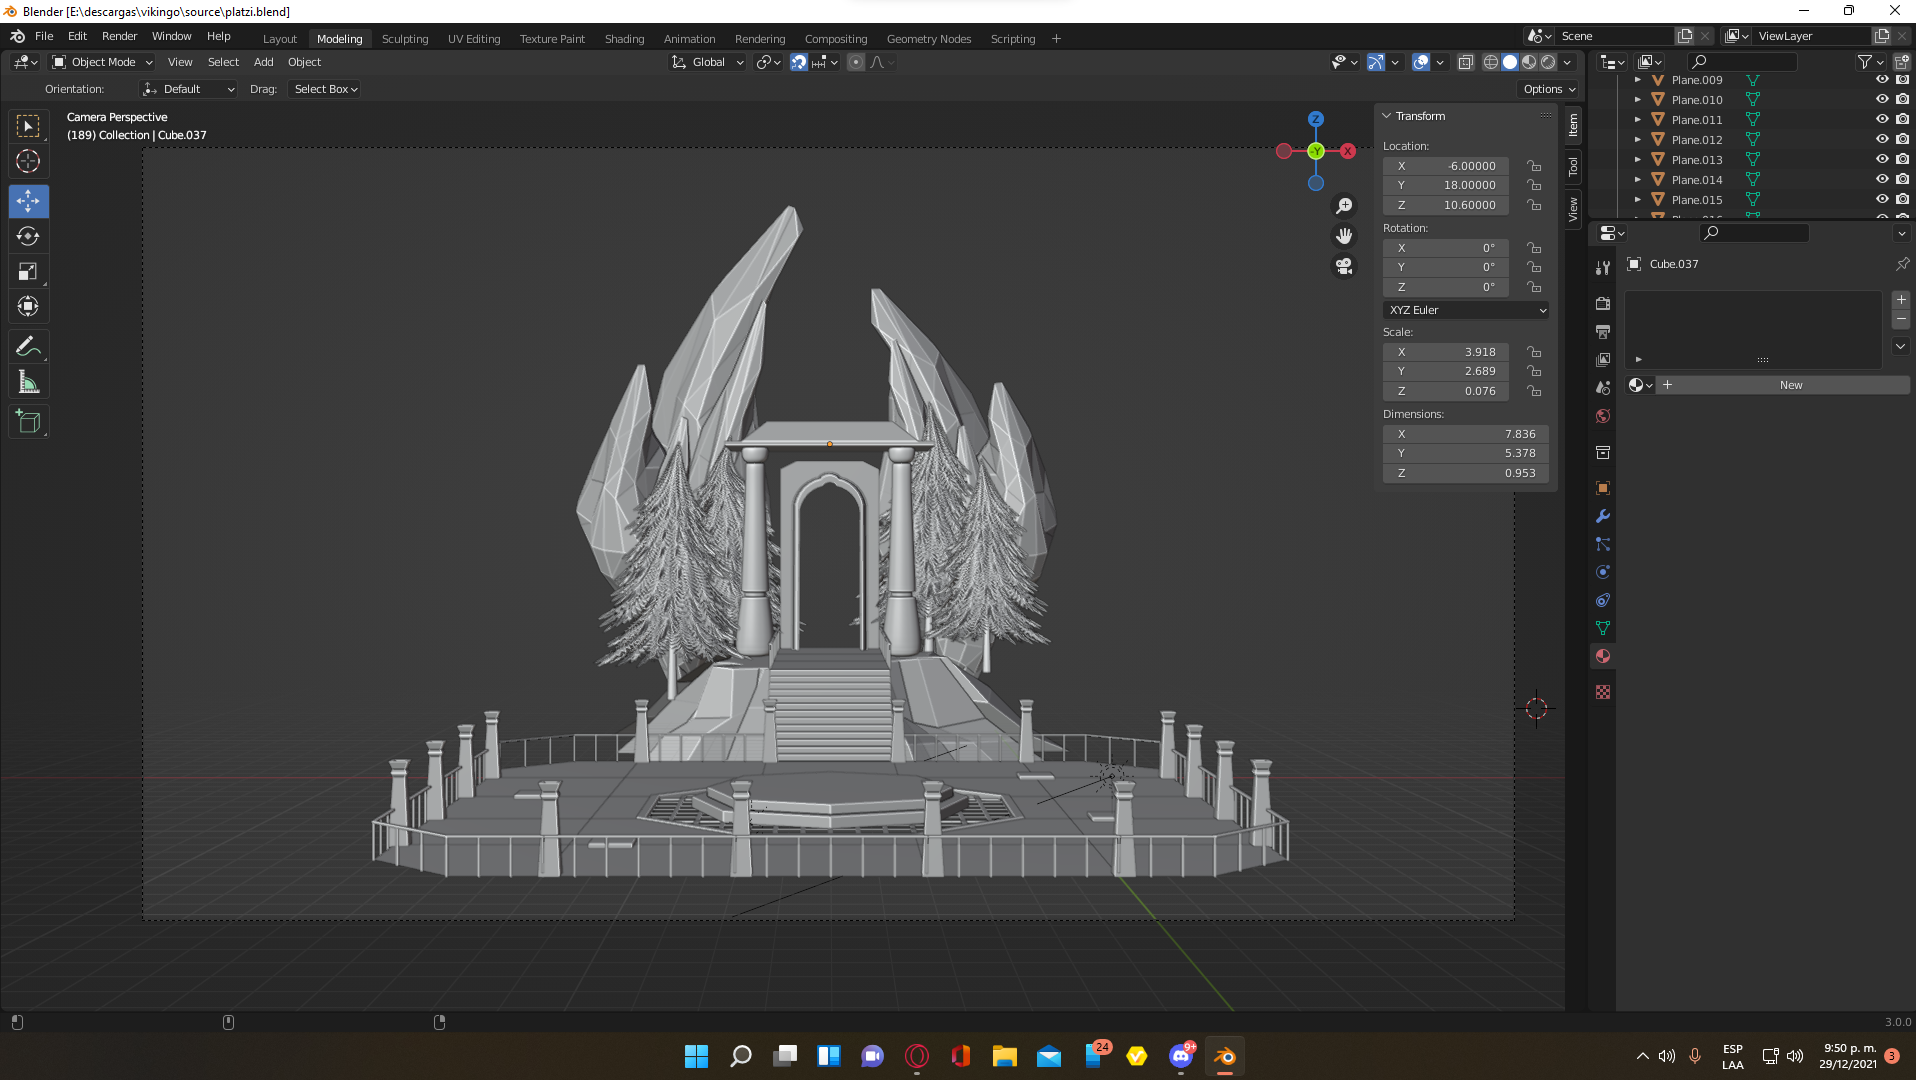
Task: Switch to the Sculpting workspace tab
Action: click(404, 39)
